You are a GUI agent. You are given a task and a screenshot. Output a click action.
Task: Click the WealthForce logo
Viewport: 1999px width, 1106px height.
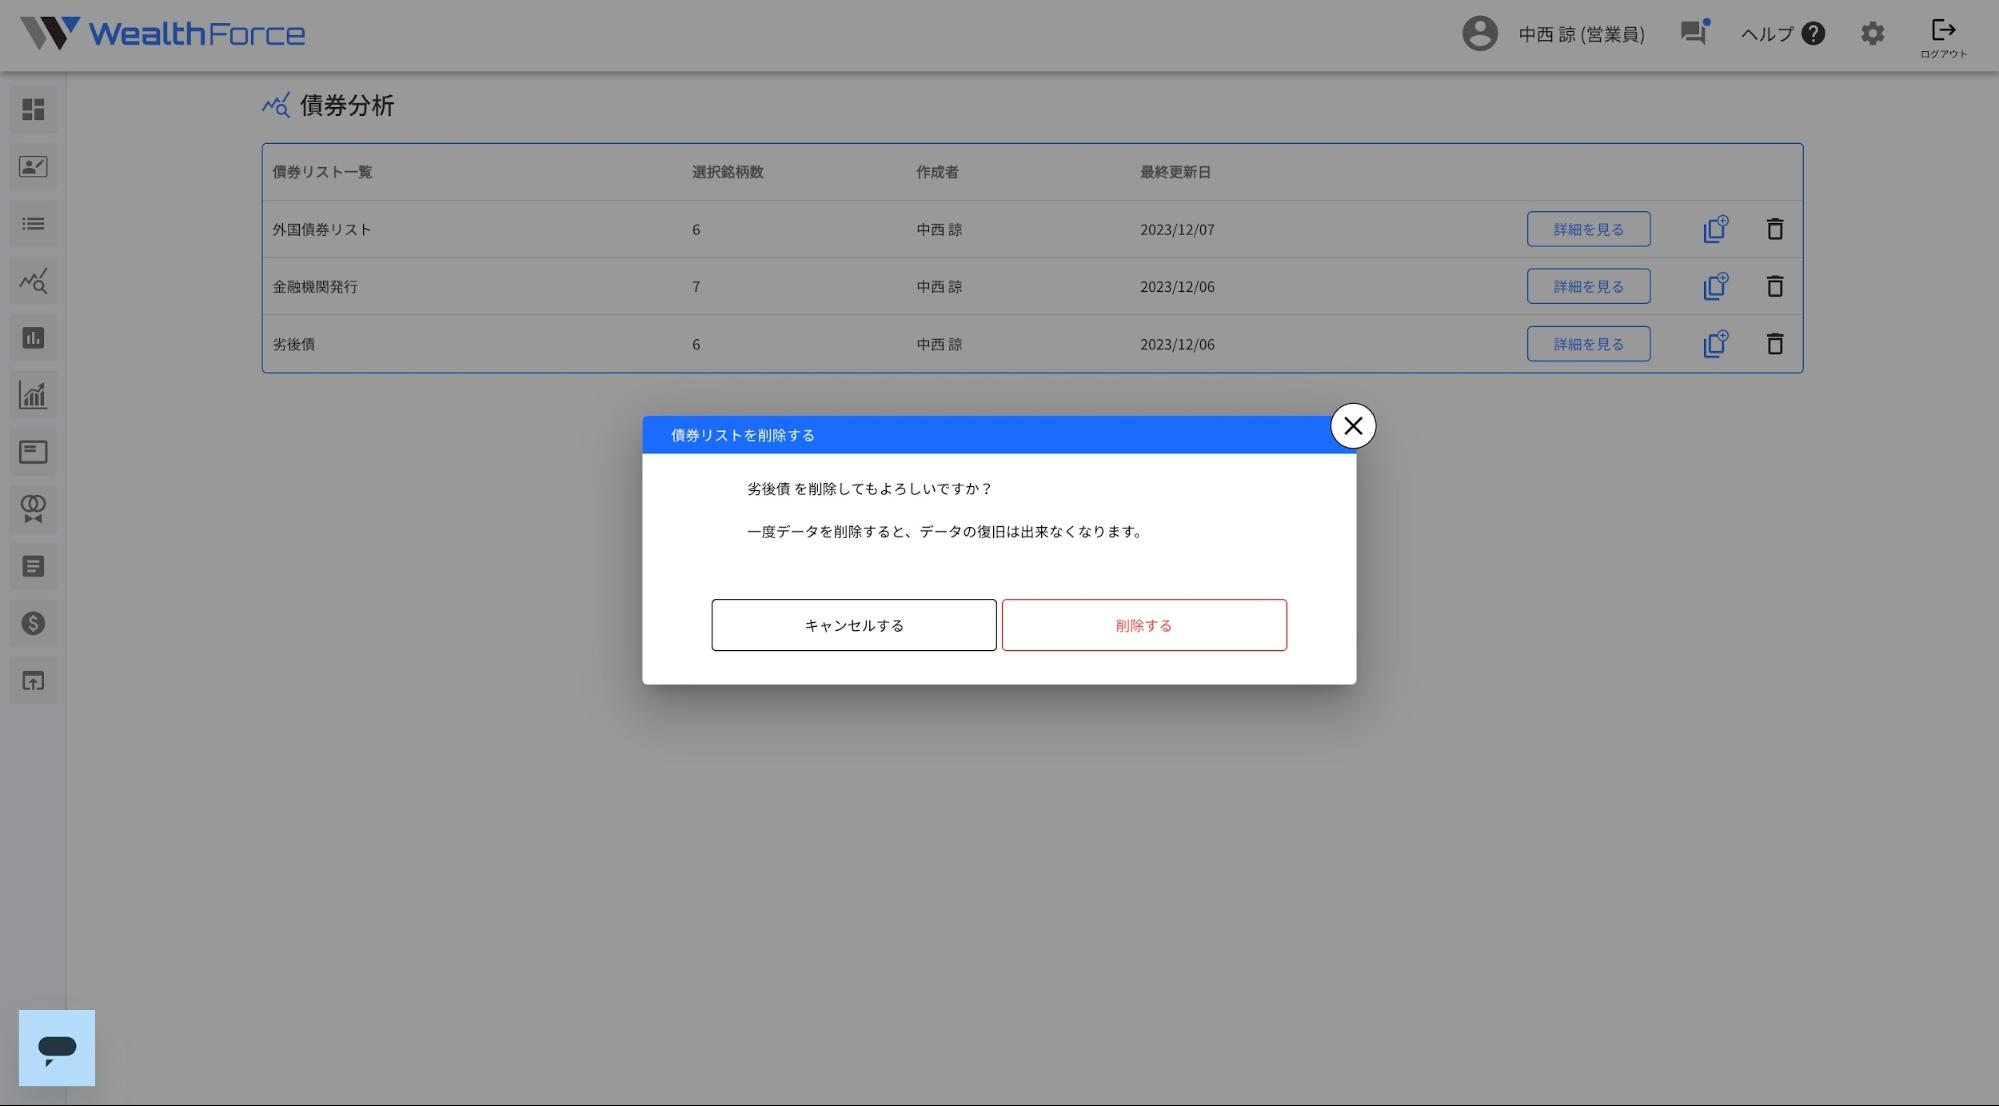[x=163, y=33]
